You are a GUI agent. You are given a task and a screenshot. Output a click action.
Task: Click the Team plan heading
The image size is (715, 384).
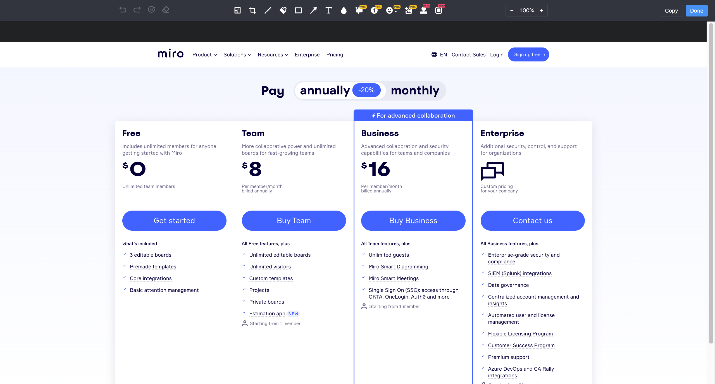tap(253, 133)
